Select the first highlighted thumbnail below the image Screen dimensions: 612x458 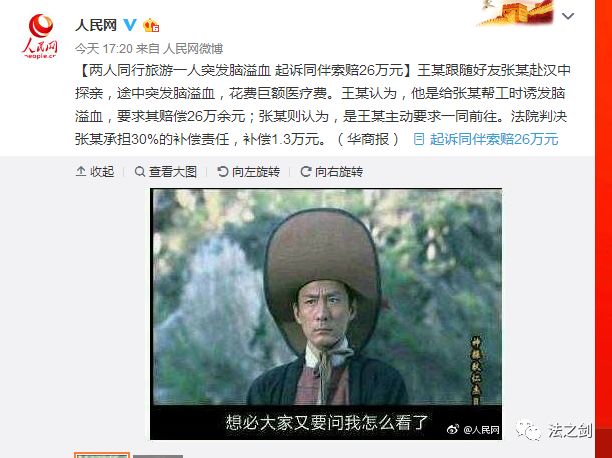coord(101,455)
